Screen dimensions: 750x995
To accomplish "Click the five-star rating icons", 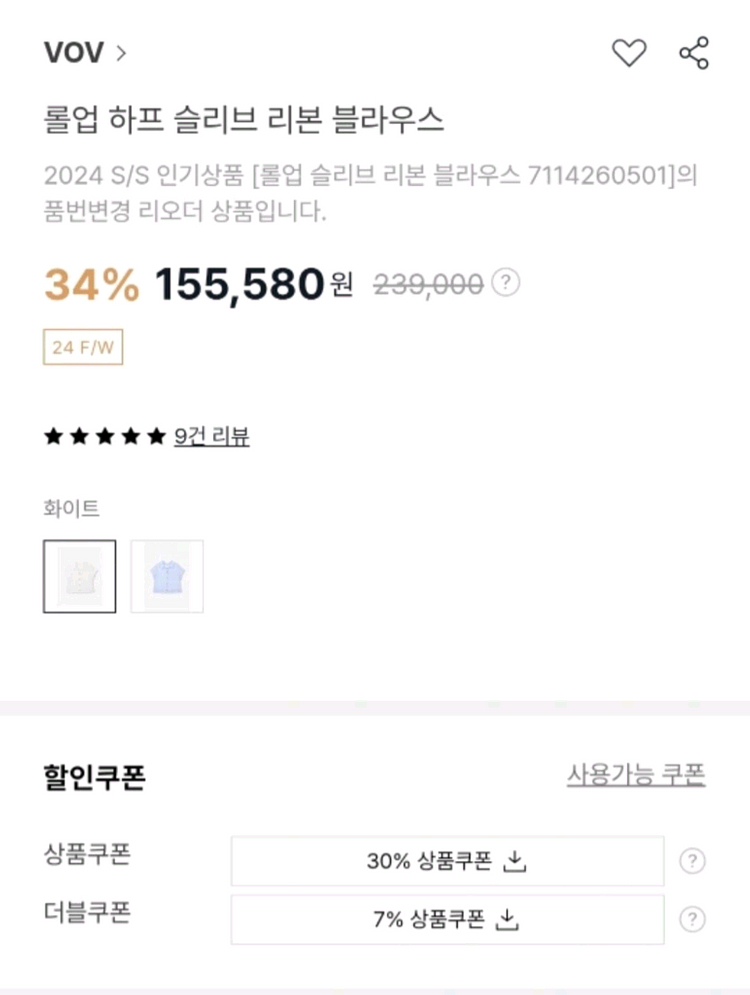I will (104, 436).
